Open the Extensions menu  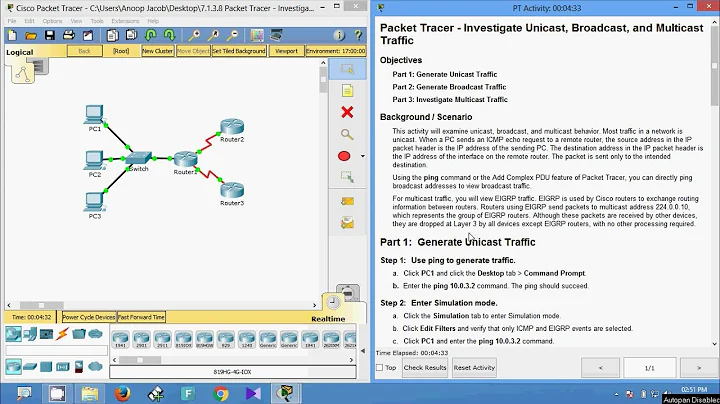pyautogui.click(x=125, y=21)
